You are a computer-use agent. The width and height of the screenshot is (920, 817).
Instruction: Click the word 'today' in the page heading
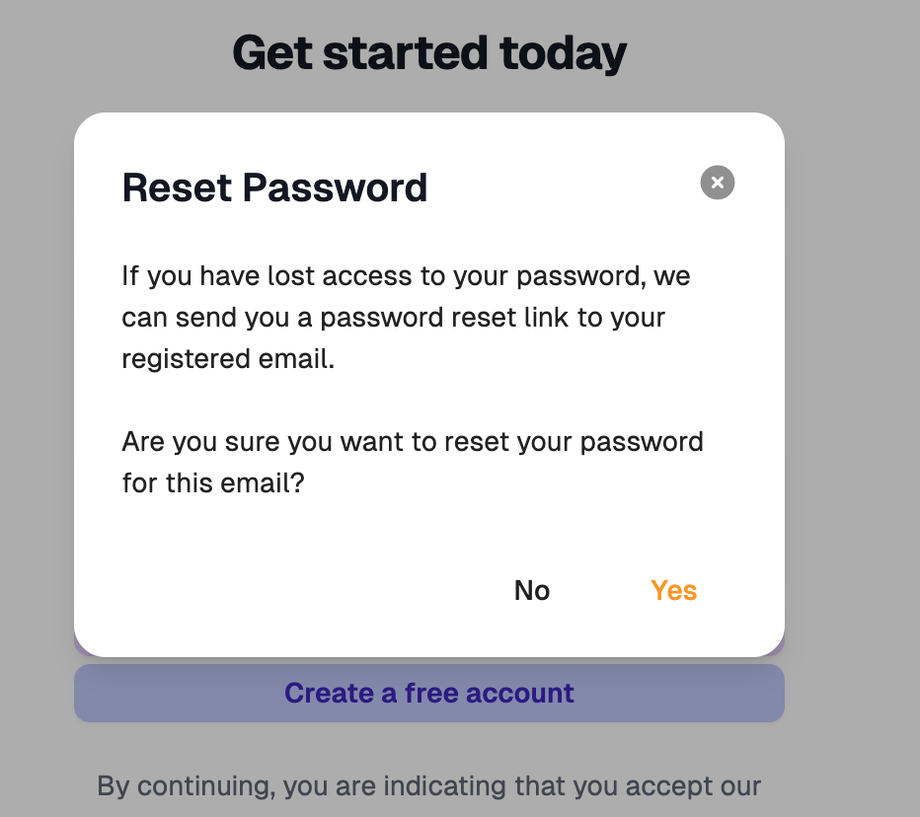pyautogui.click(x=563, y=53)
